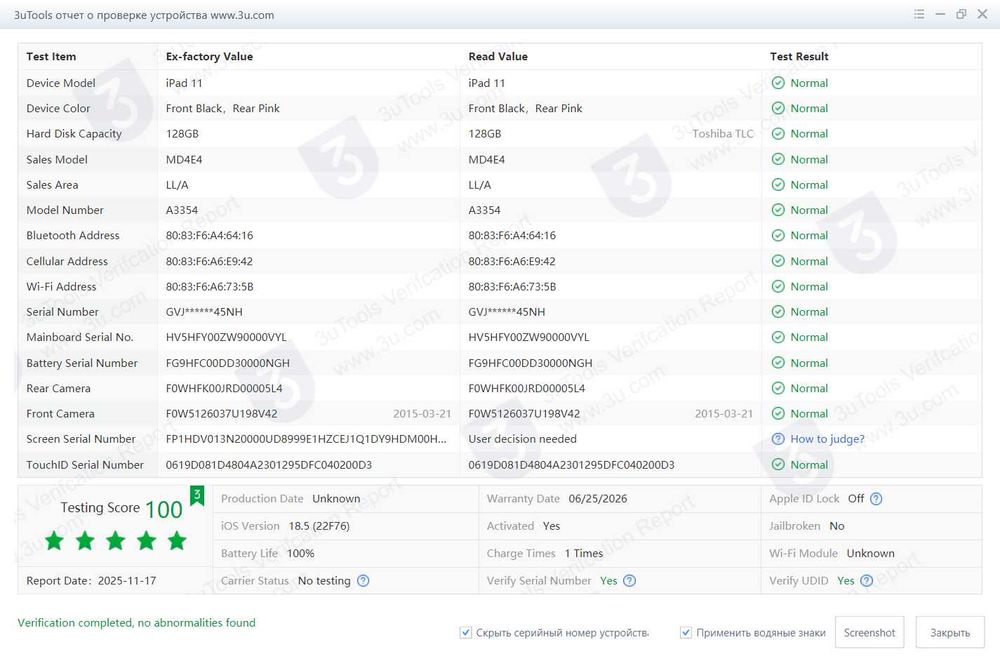Minimize the 3uTools report window

940,14
